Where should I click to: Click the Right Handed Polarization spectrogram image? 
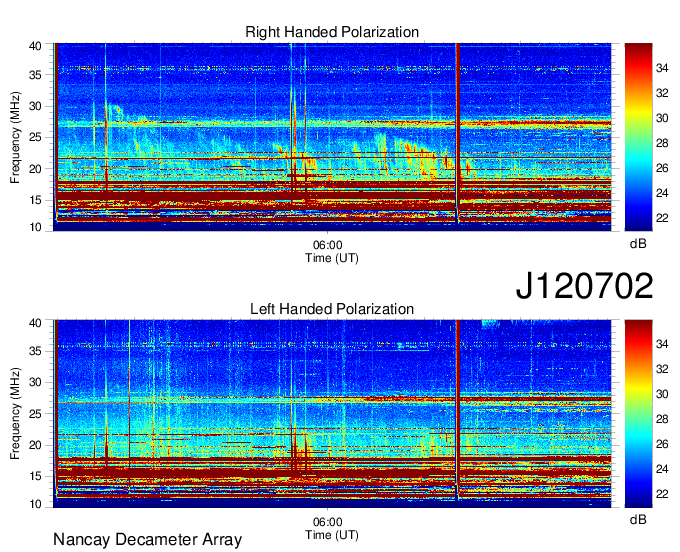332,137
